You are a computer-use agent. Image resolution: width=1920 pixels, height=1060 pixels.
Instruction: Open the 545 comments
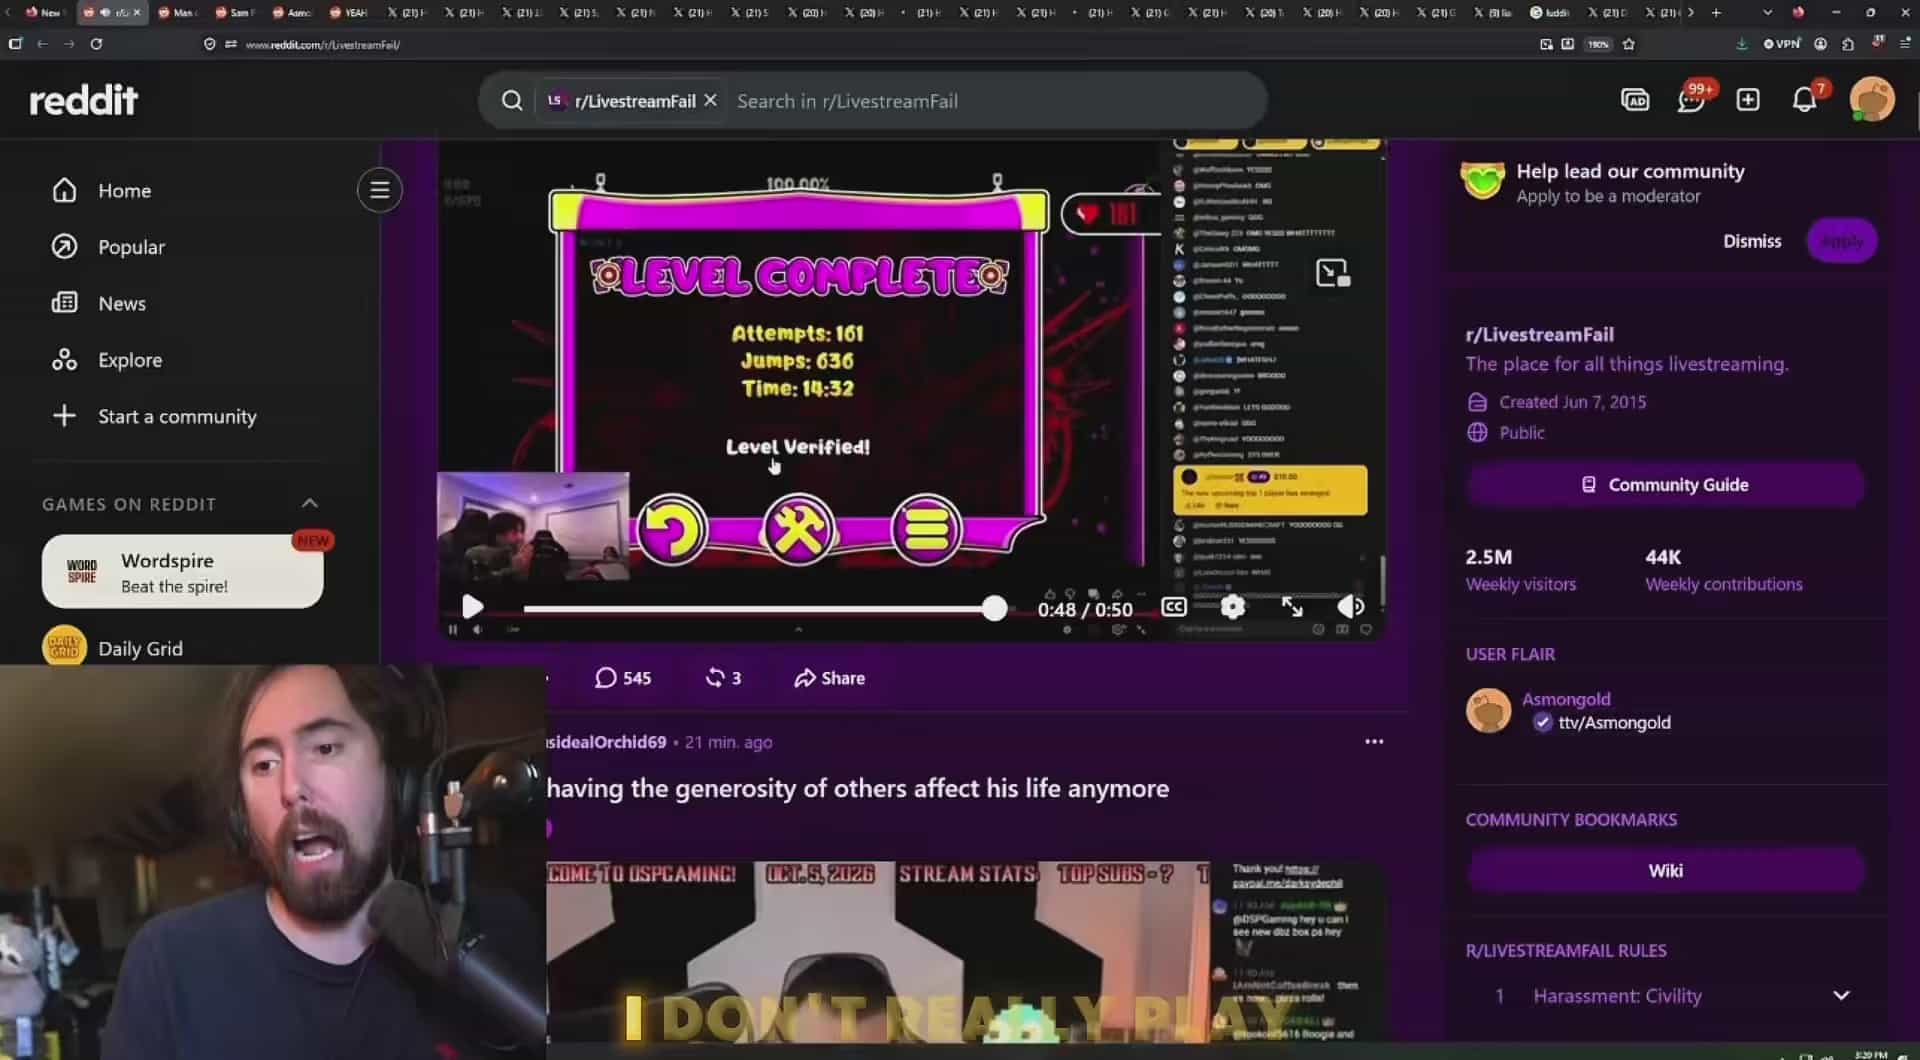[x=623, y=678]
